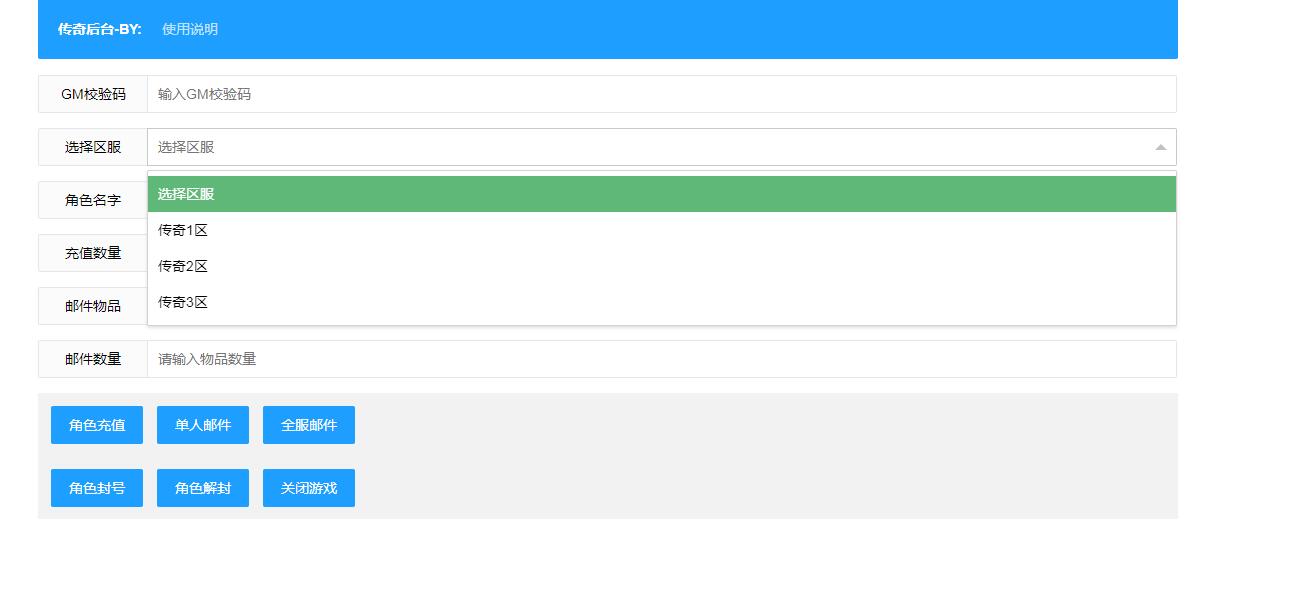The image size is (1314, 599).
Task: Choose 传奇3区 option
Action: click(662, 302)
